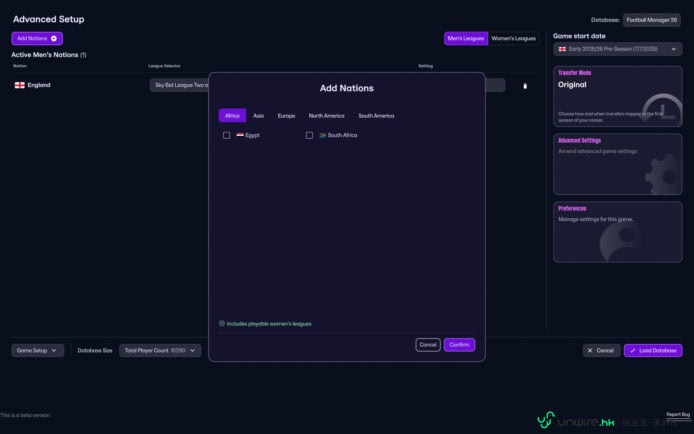
Task: Choose the South America tab
Action: click(x=376, y=115)
